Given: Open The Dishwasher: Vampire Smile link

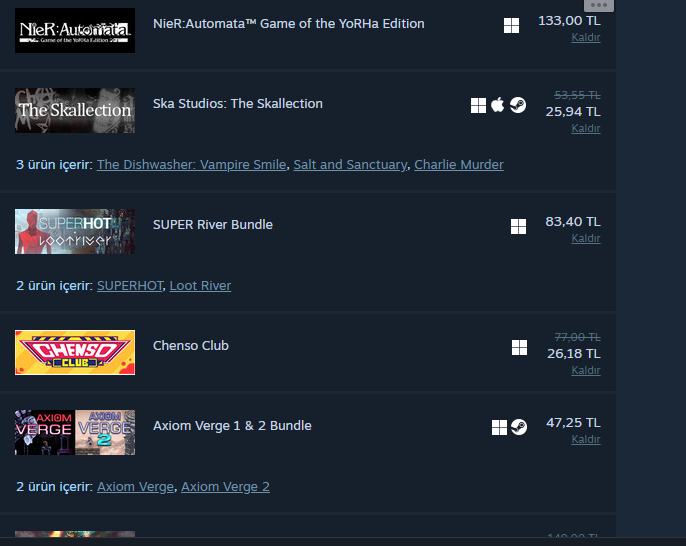Looking at the screenshot, I should (191, 165).
